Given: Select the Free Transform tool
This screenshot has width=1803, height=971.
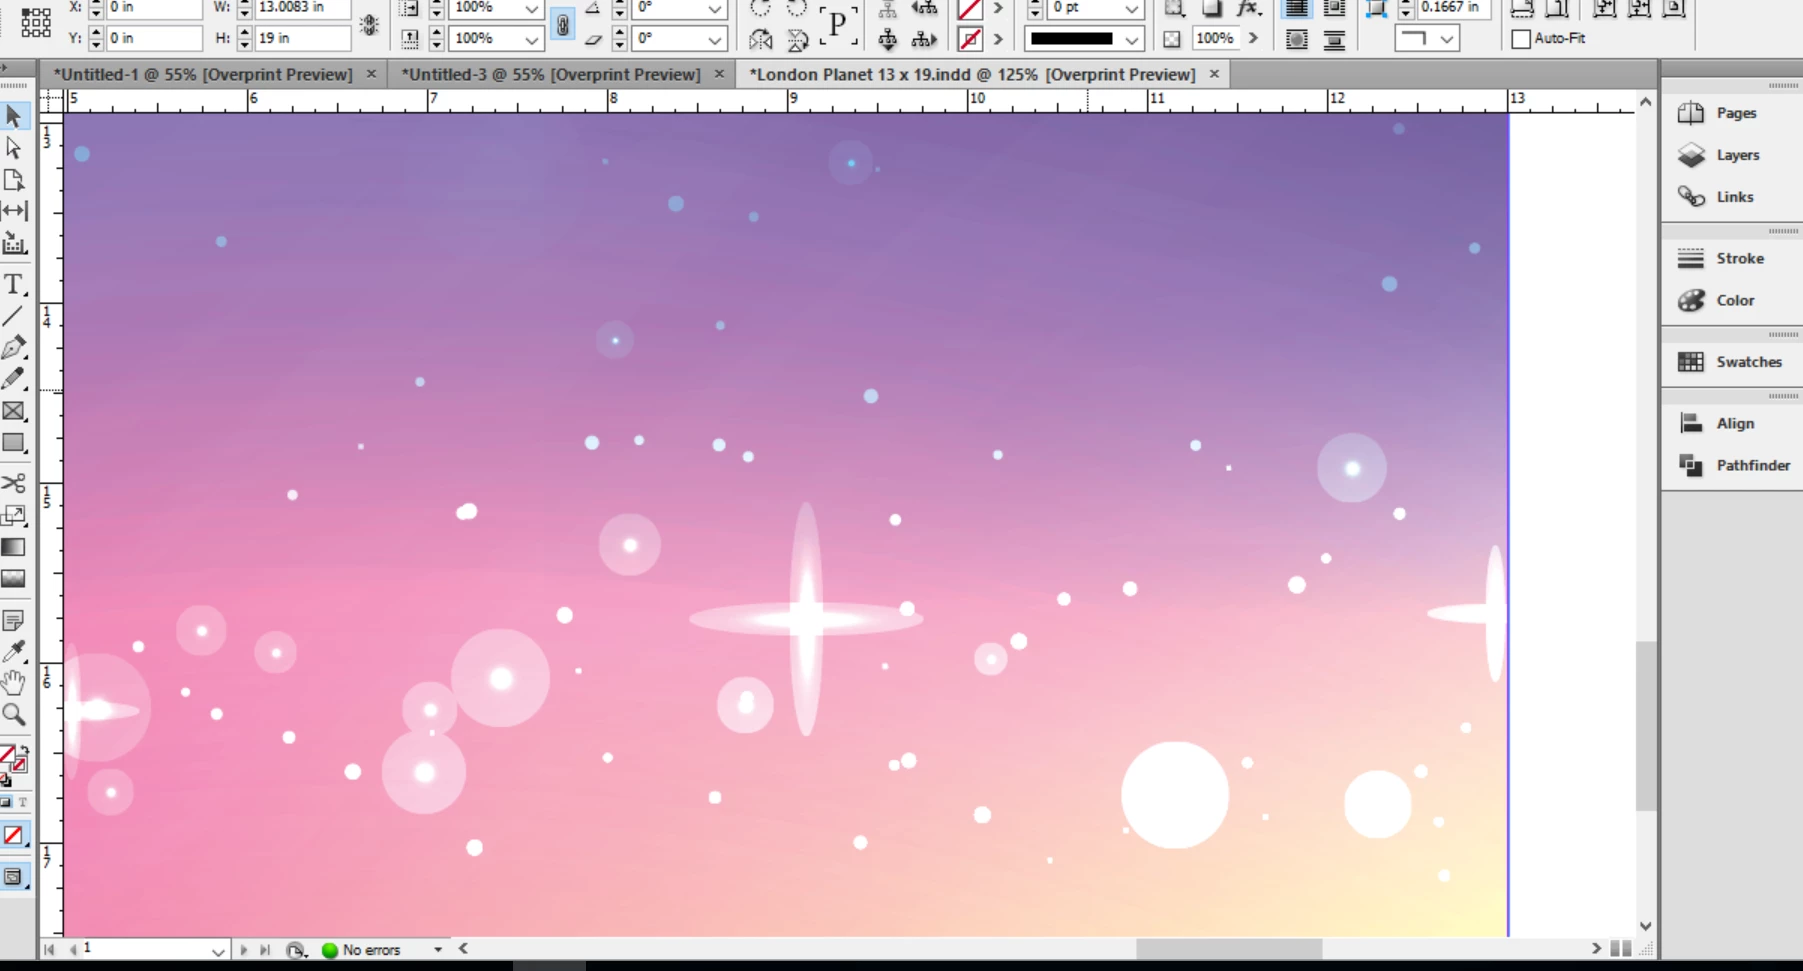Looking at the screenshot, I should (x=14, y=516).
